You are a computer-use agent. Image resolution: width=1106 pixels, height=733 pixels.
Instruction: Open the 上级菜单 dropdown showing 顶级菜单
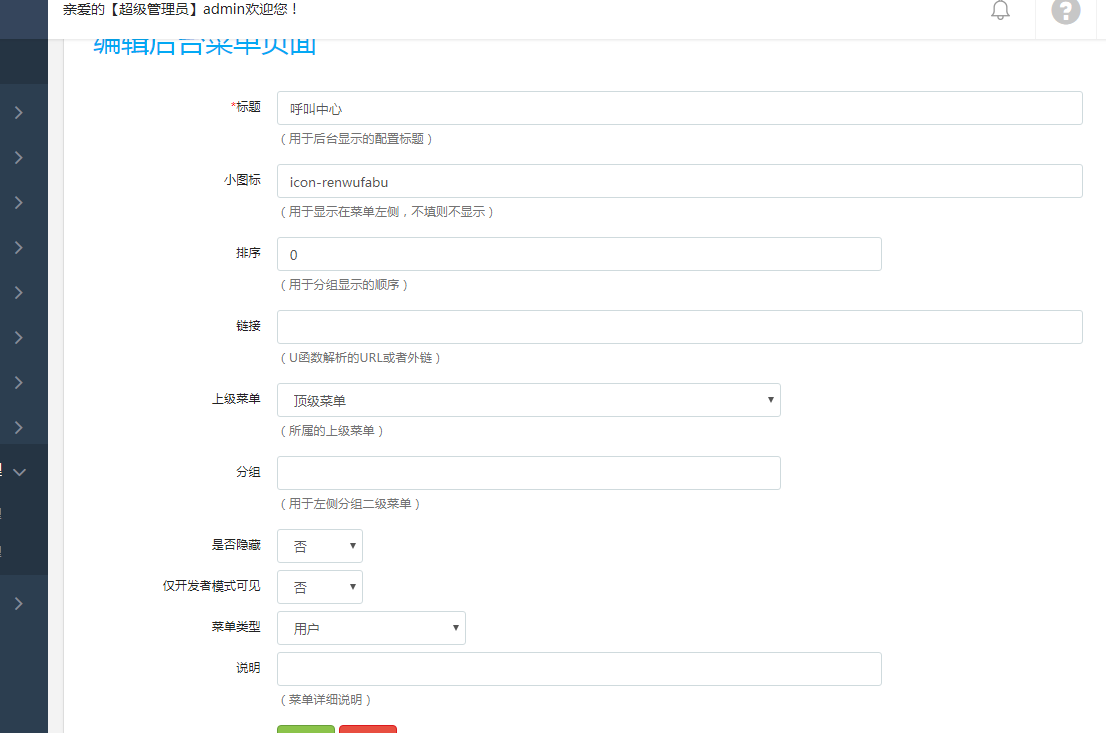coord(528,400)
